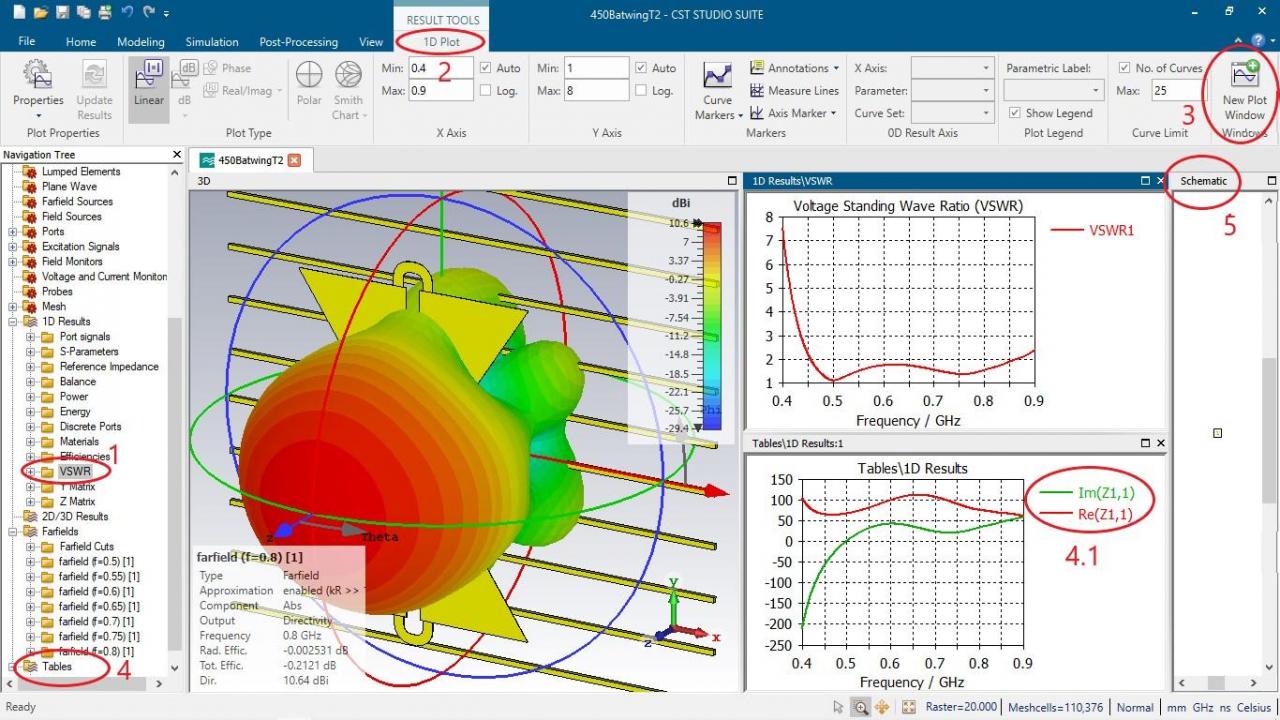The height and width of the screenshot is (720, 1280).
Task: Toggle the X Axis Auto checkbox
Action: point(486,68)
